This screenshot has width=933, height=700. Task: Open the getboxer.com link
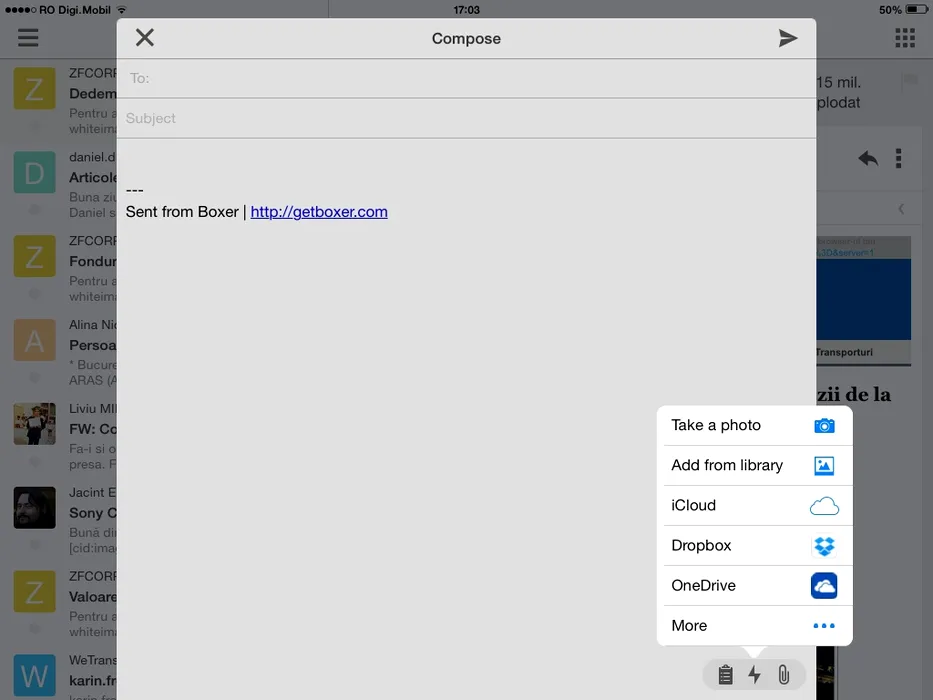(319, 212)
